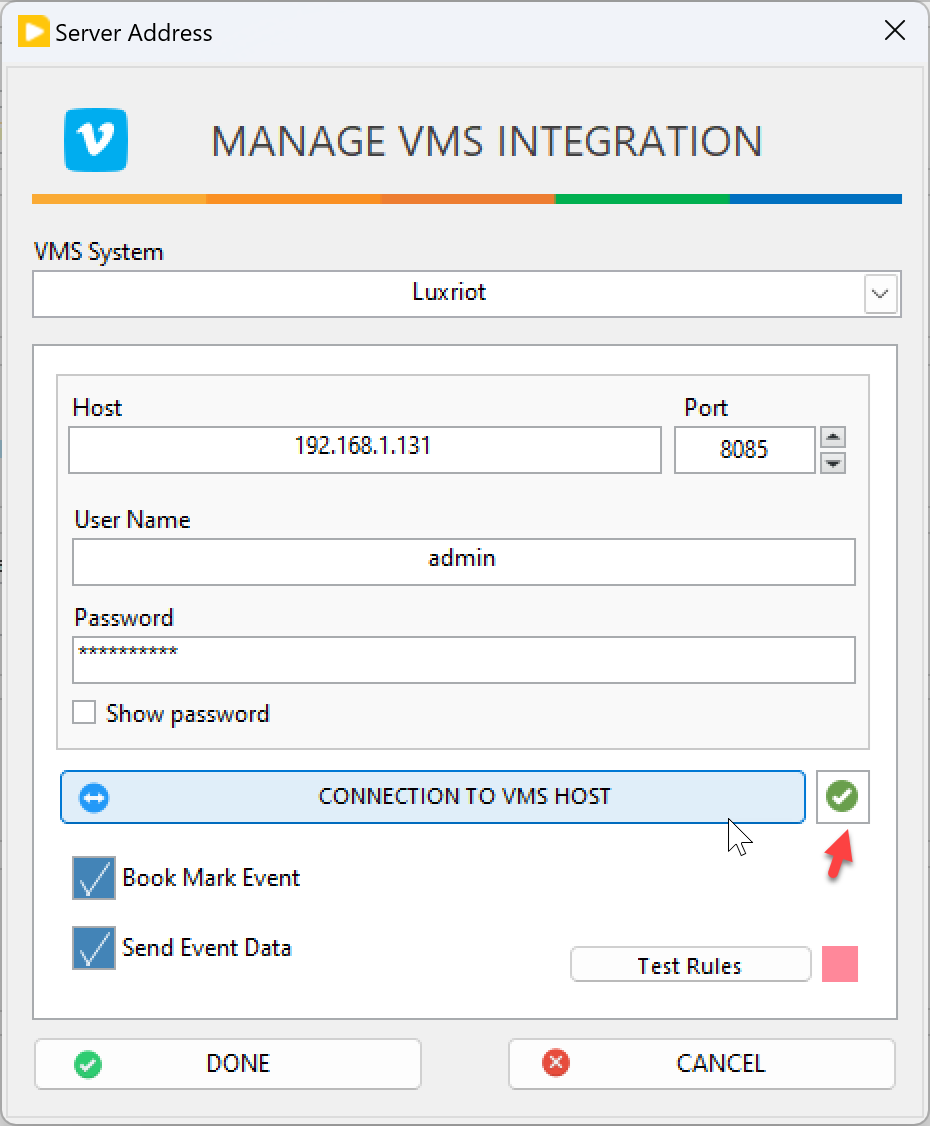Click the blue V logo icon
The height and width of the screenshot is (1126, 930).
[x=96, y=139]
